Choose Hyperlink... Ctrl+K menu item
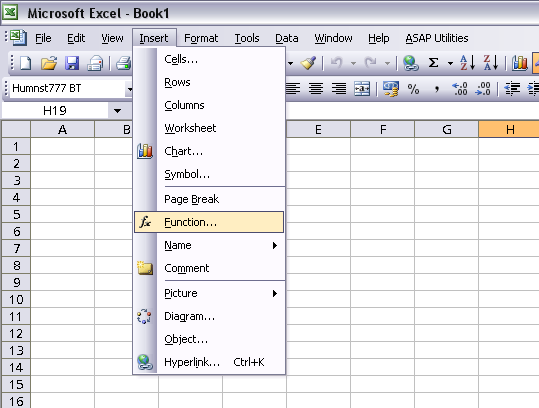539x408 pixels. [x=209, y=362]
